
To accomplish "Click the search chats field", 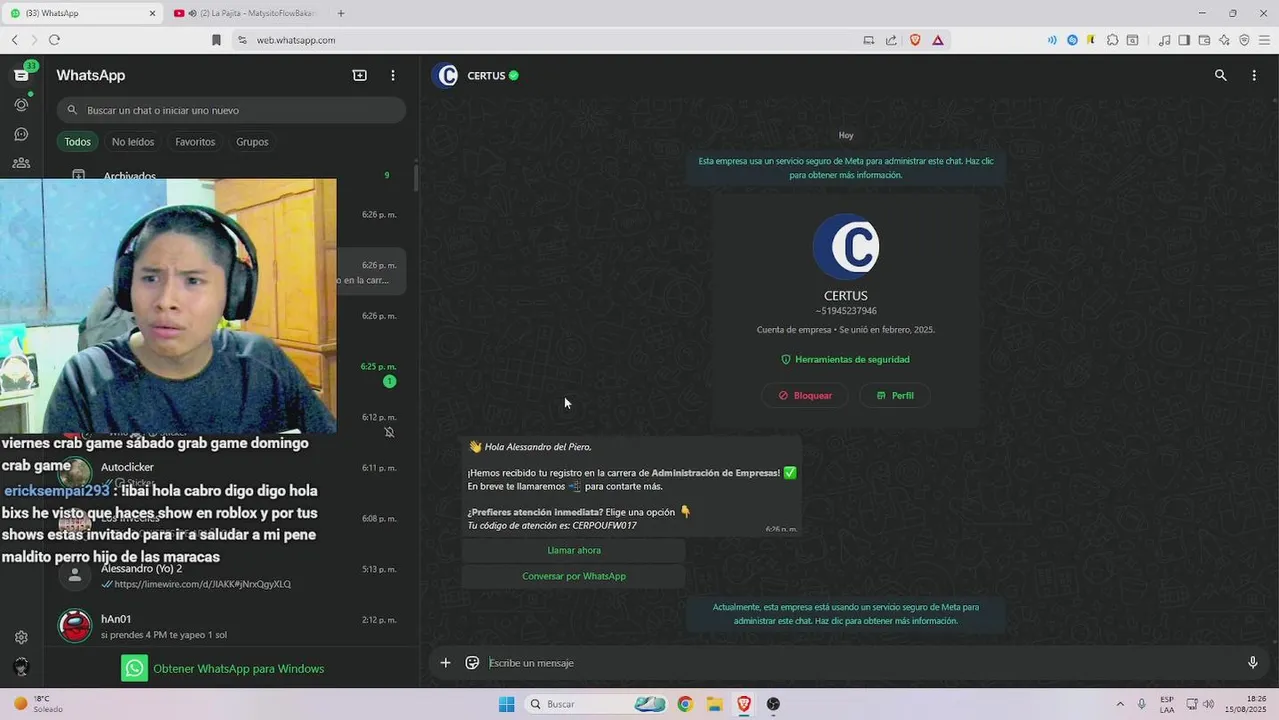I will pyautogui.click(x=231, y=110).
